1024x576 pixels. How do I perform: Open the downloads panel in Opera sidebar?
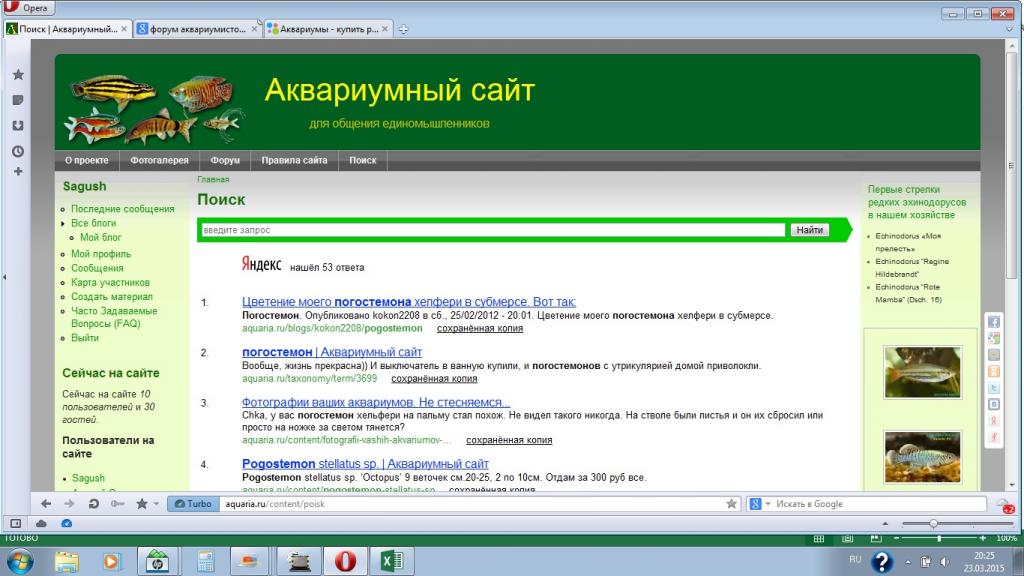(x=18, y=125)
